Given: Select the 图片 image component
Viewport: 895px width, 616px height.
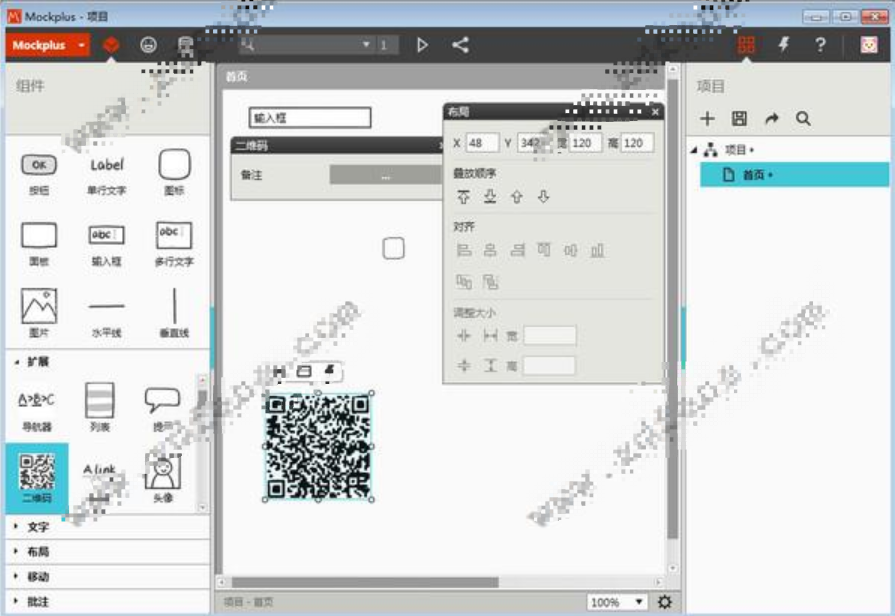Looking at the screenshot, I should [39, 312].
